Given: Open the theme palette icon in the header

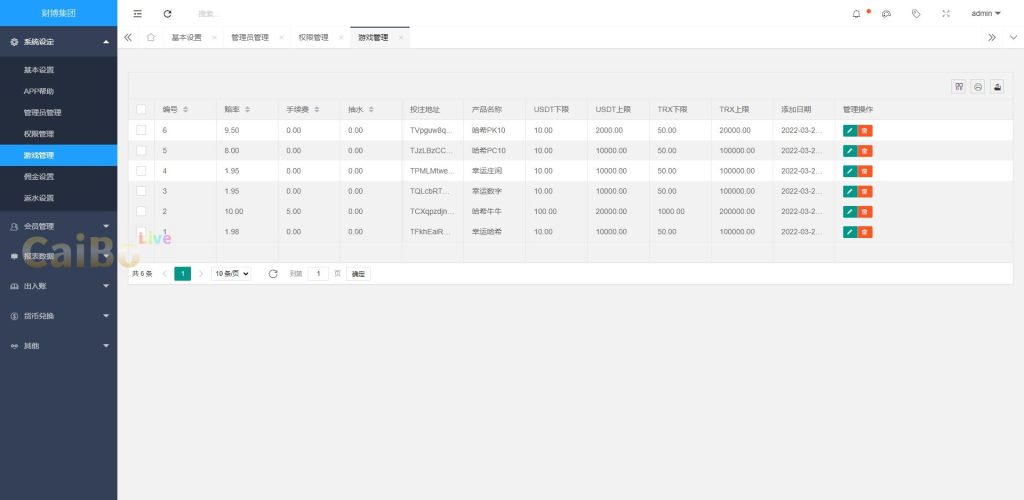Looking at the screenshot, I should point(886,13).
